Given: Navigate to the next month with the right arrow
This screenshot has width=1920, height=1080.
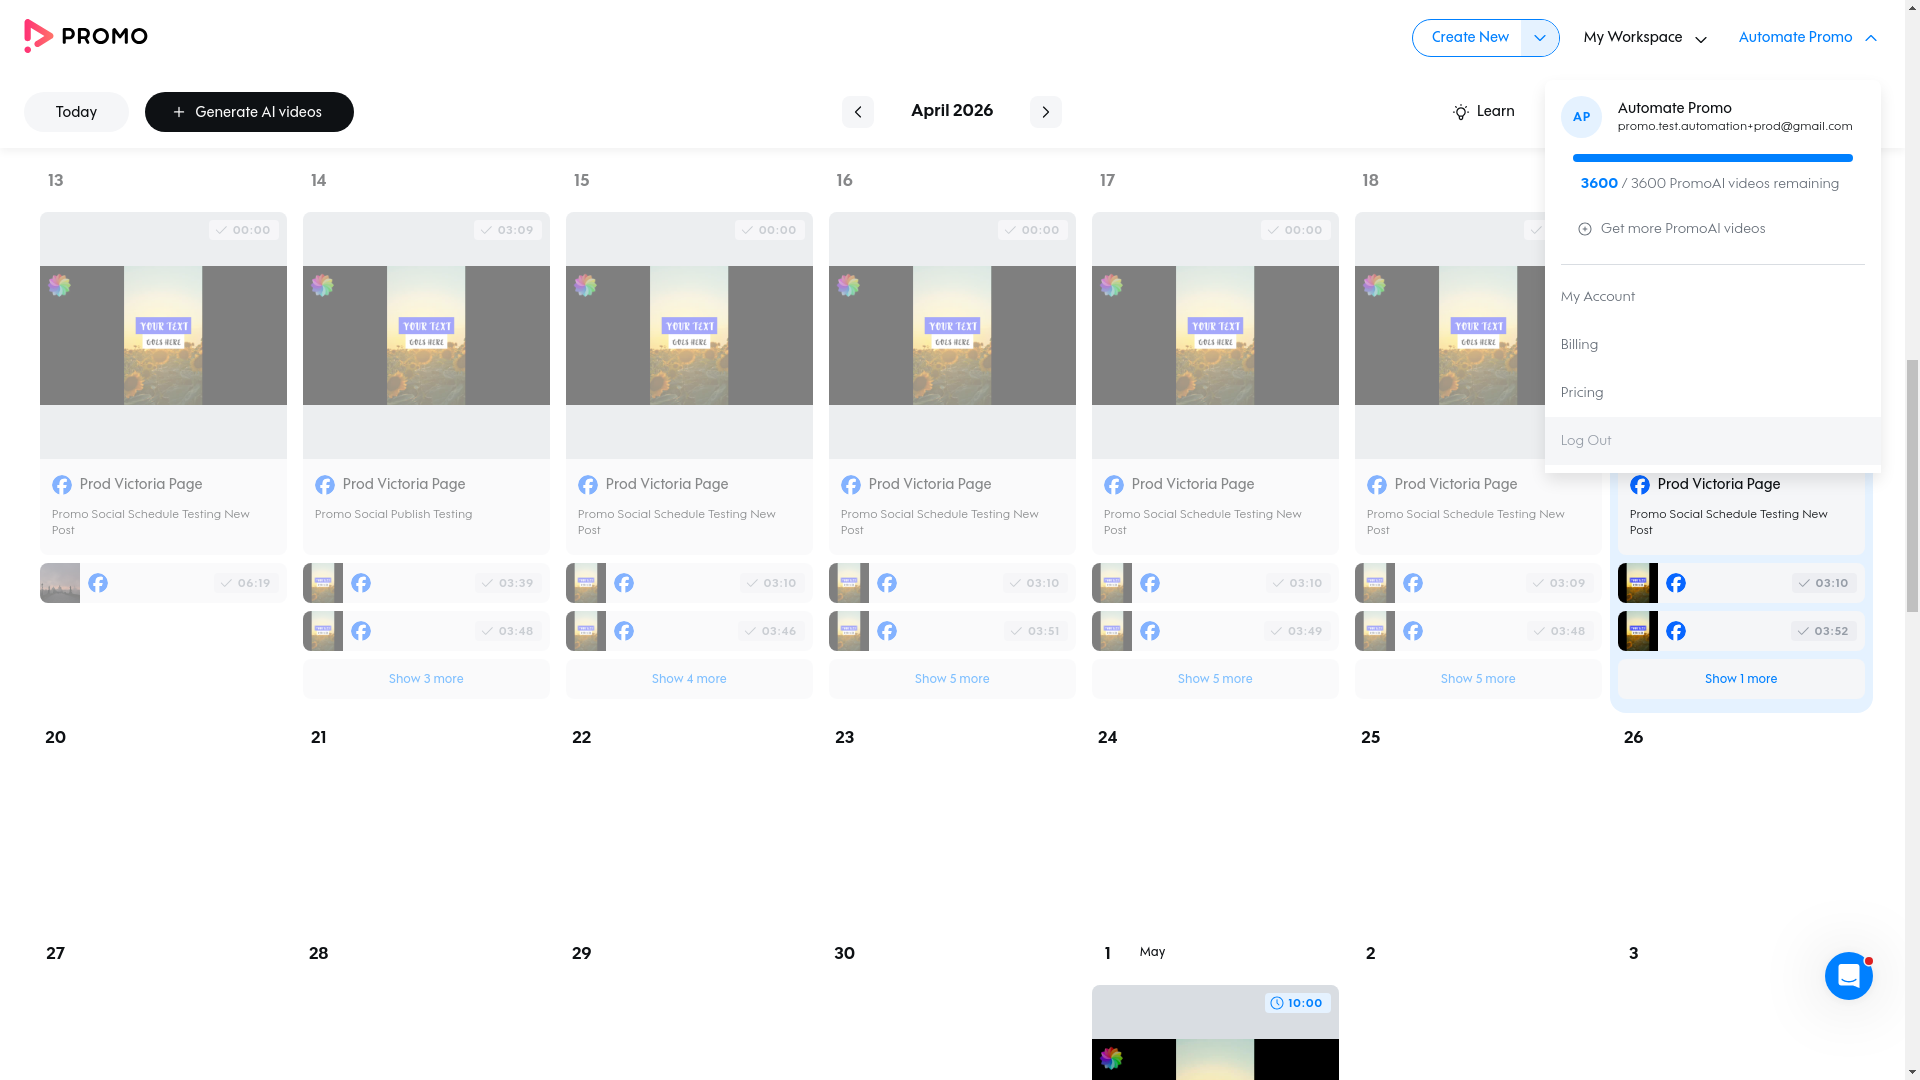Looking at the screenshot, I should pyautogui.click(x=1046, y=112).
